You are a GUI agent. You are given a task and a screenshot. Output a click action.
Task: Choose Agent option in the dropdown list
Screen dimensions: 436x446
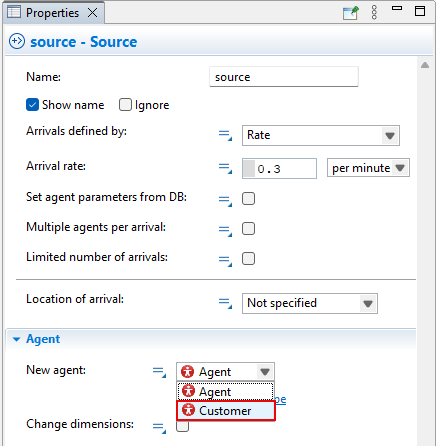point(225,391)
